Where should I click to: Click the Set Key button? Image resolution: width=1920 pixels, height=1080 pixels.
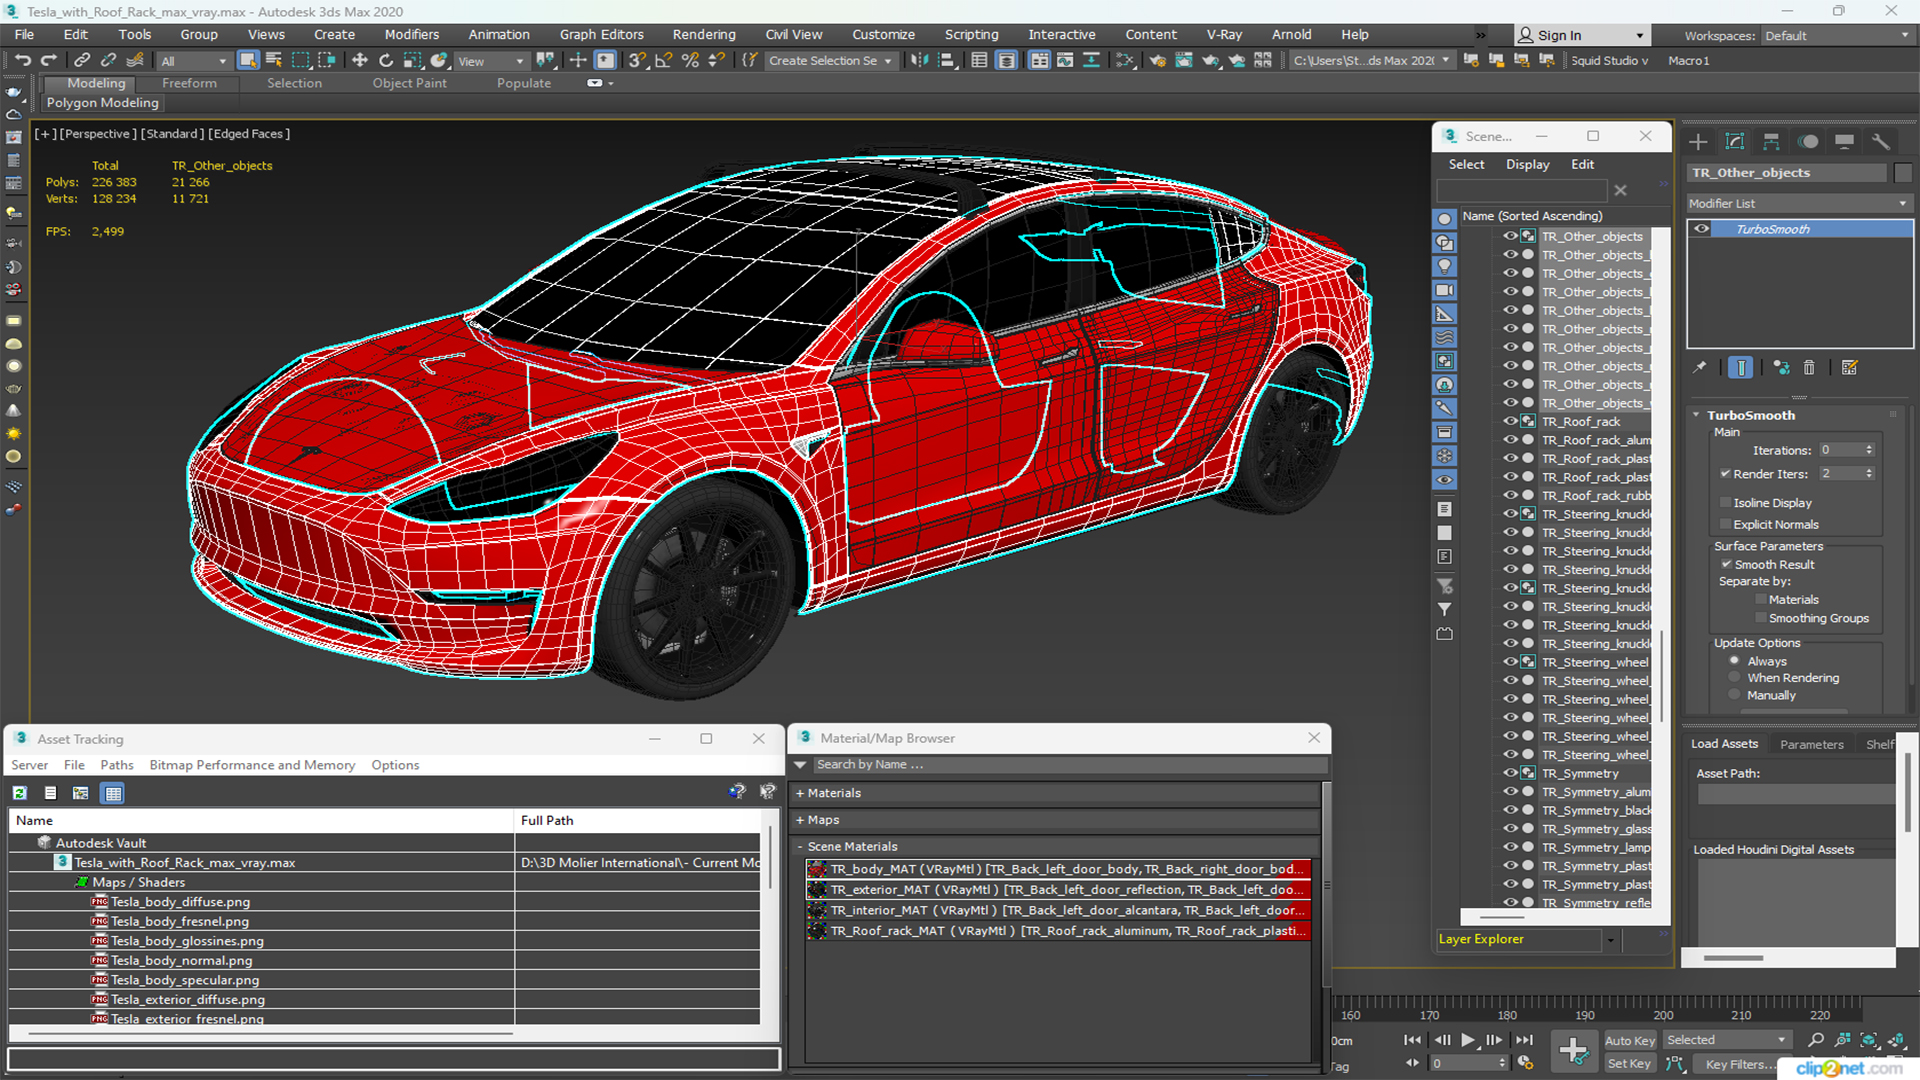click(x=1629, y=1064)
